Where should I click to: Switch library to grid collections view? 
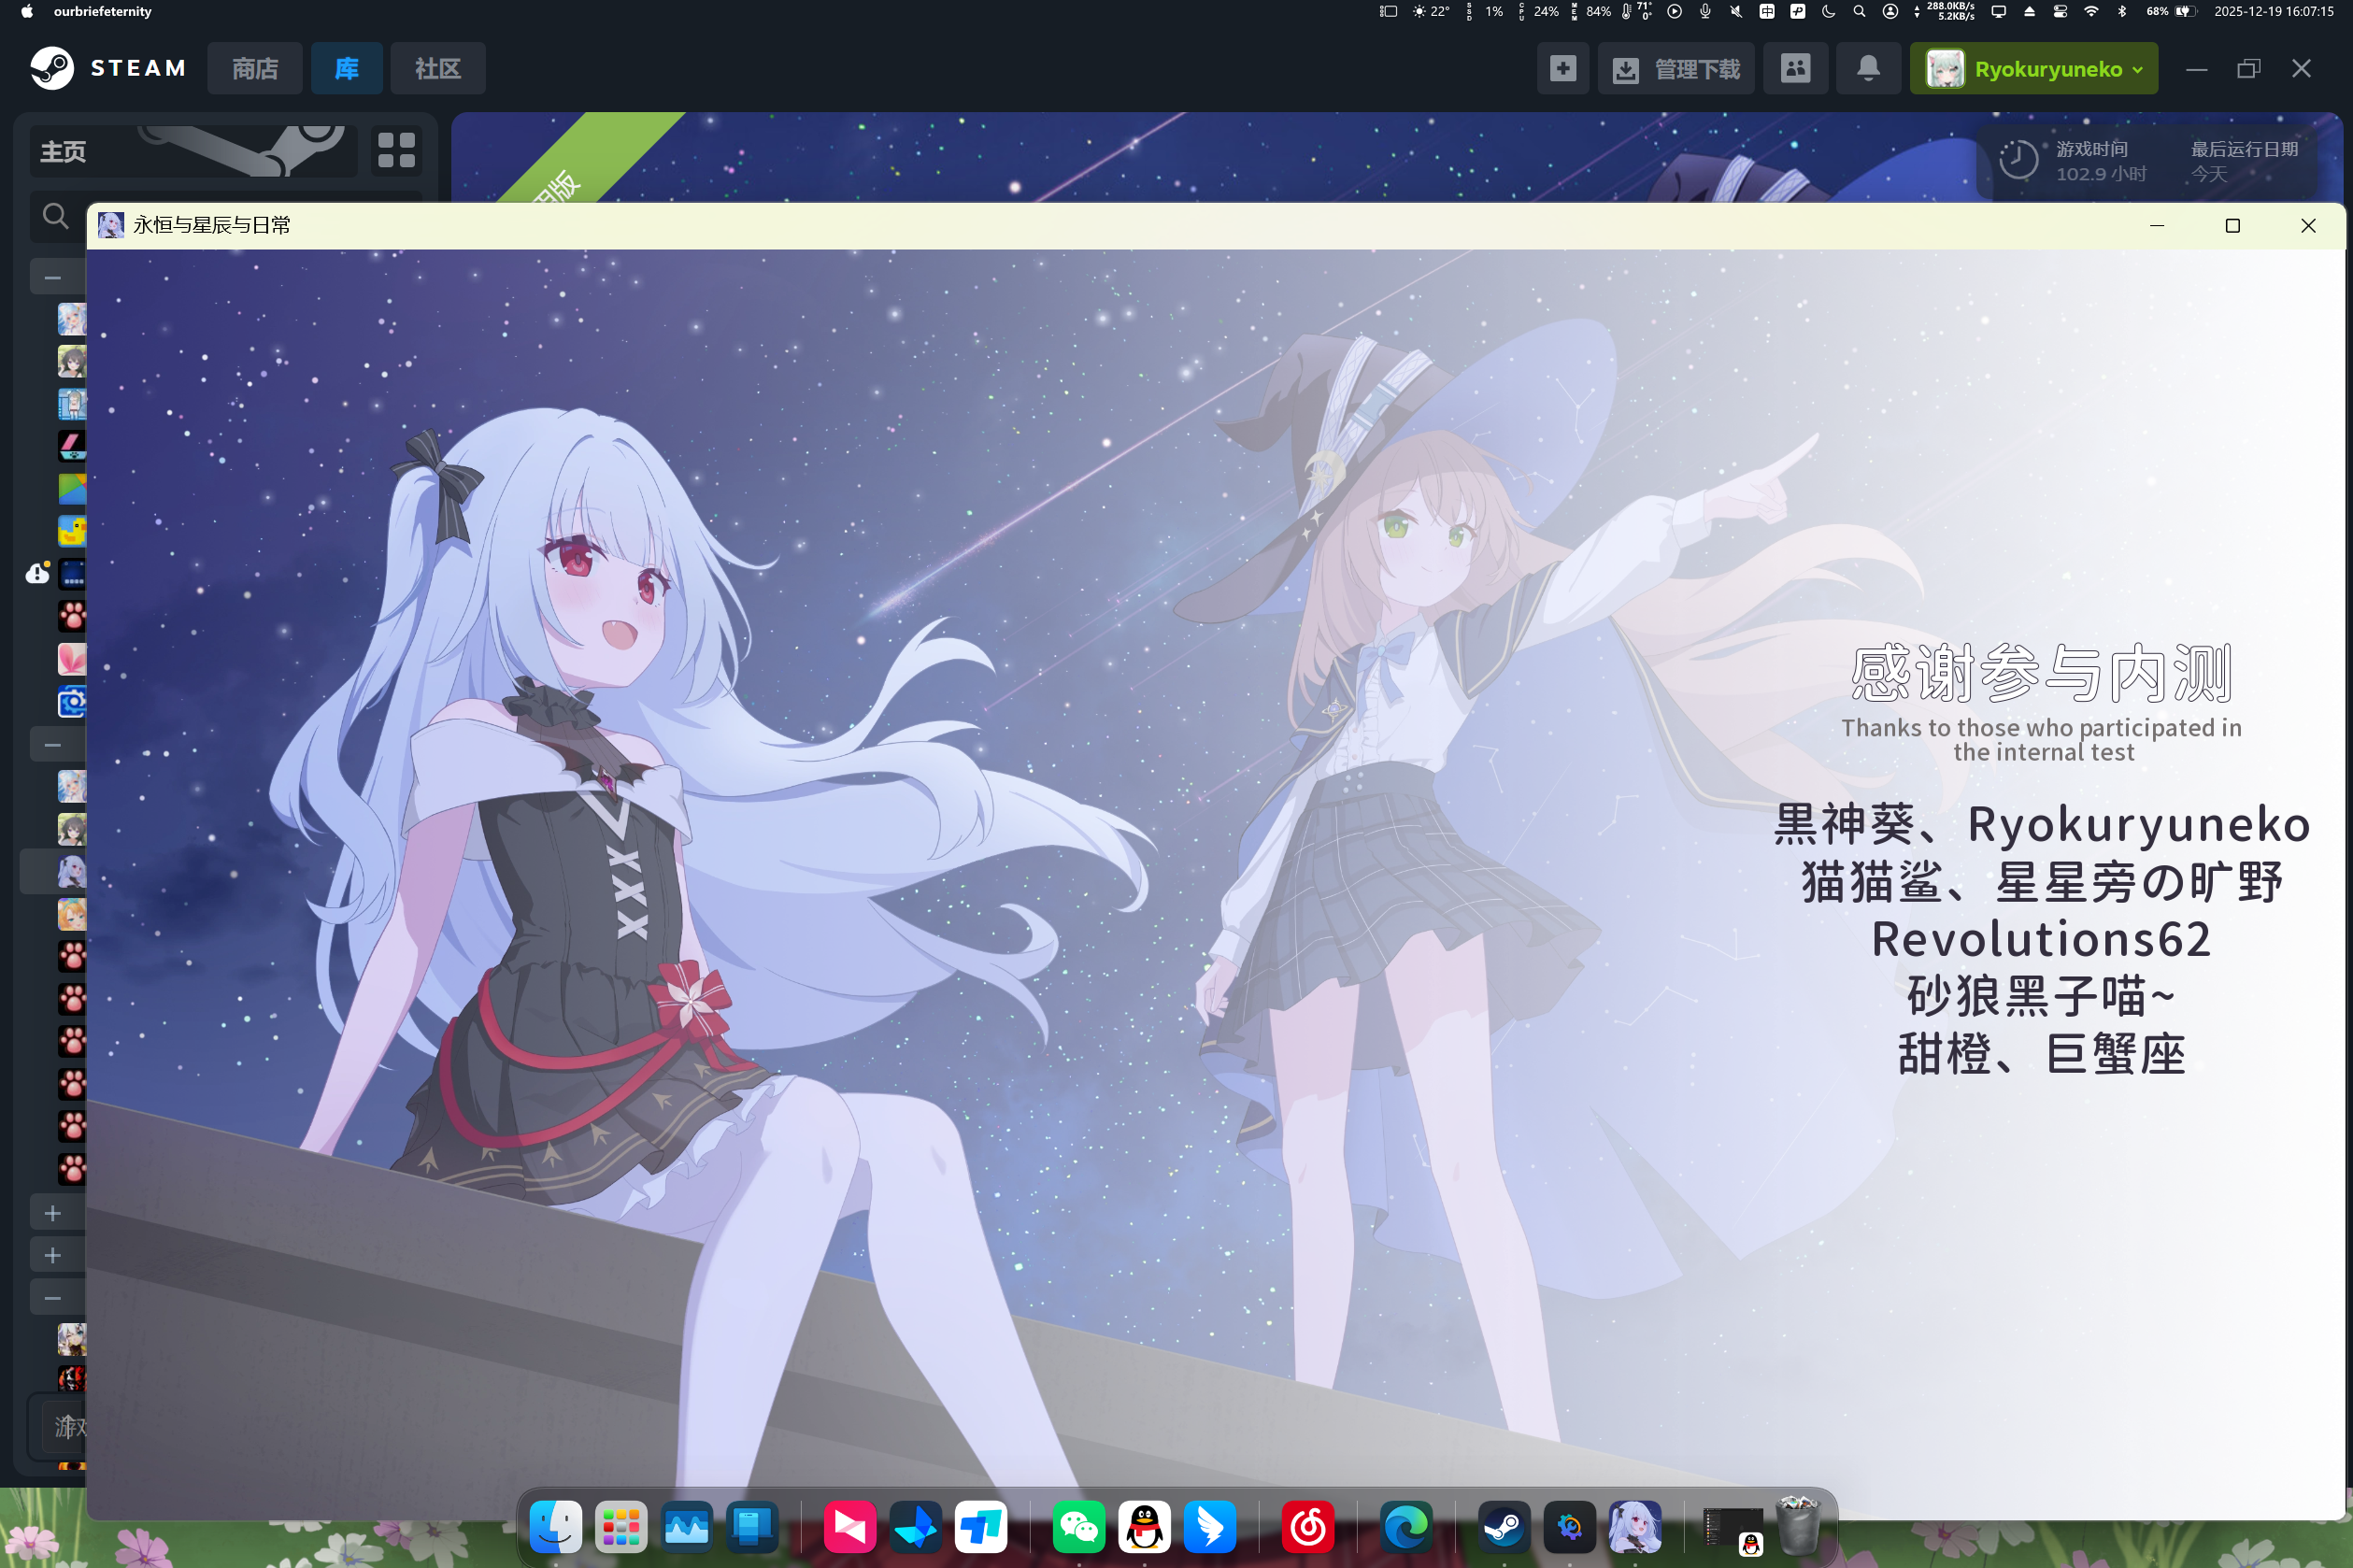[x=396, y=151]
